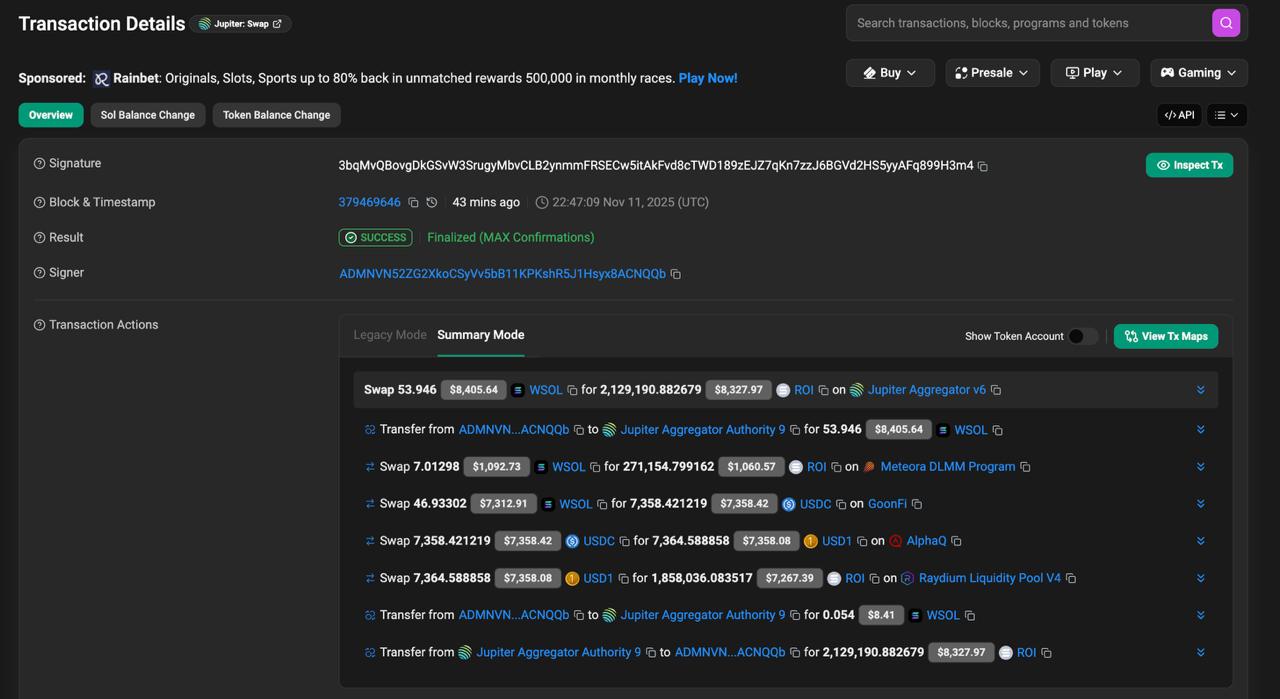Select the Overview tab
This screenshot has height=699, width=1280.
coord(51,115)
